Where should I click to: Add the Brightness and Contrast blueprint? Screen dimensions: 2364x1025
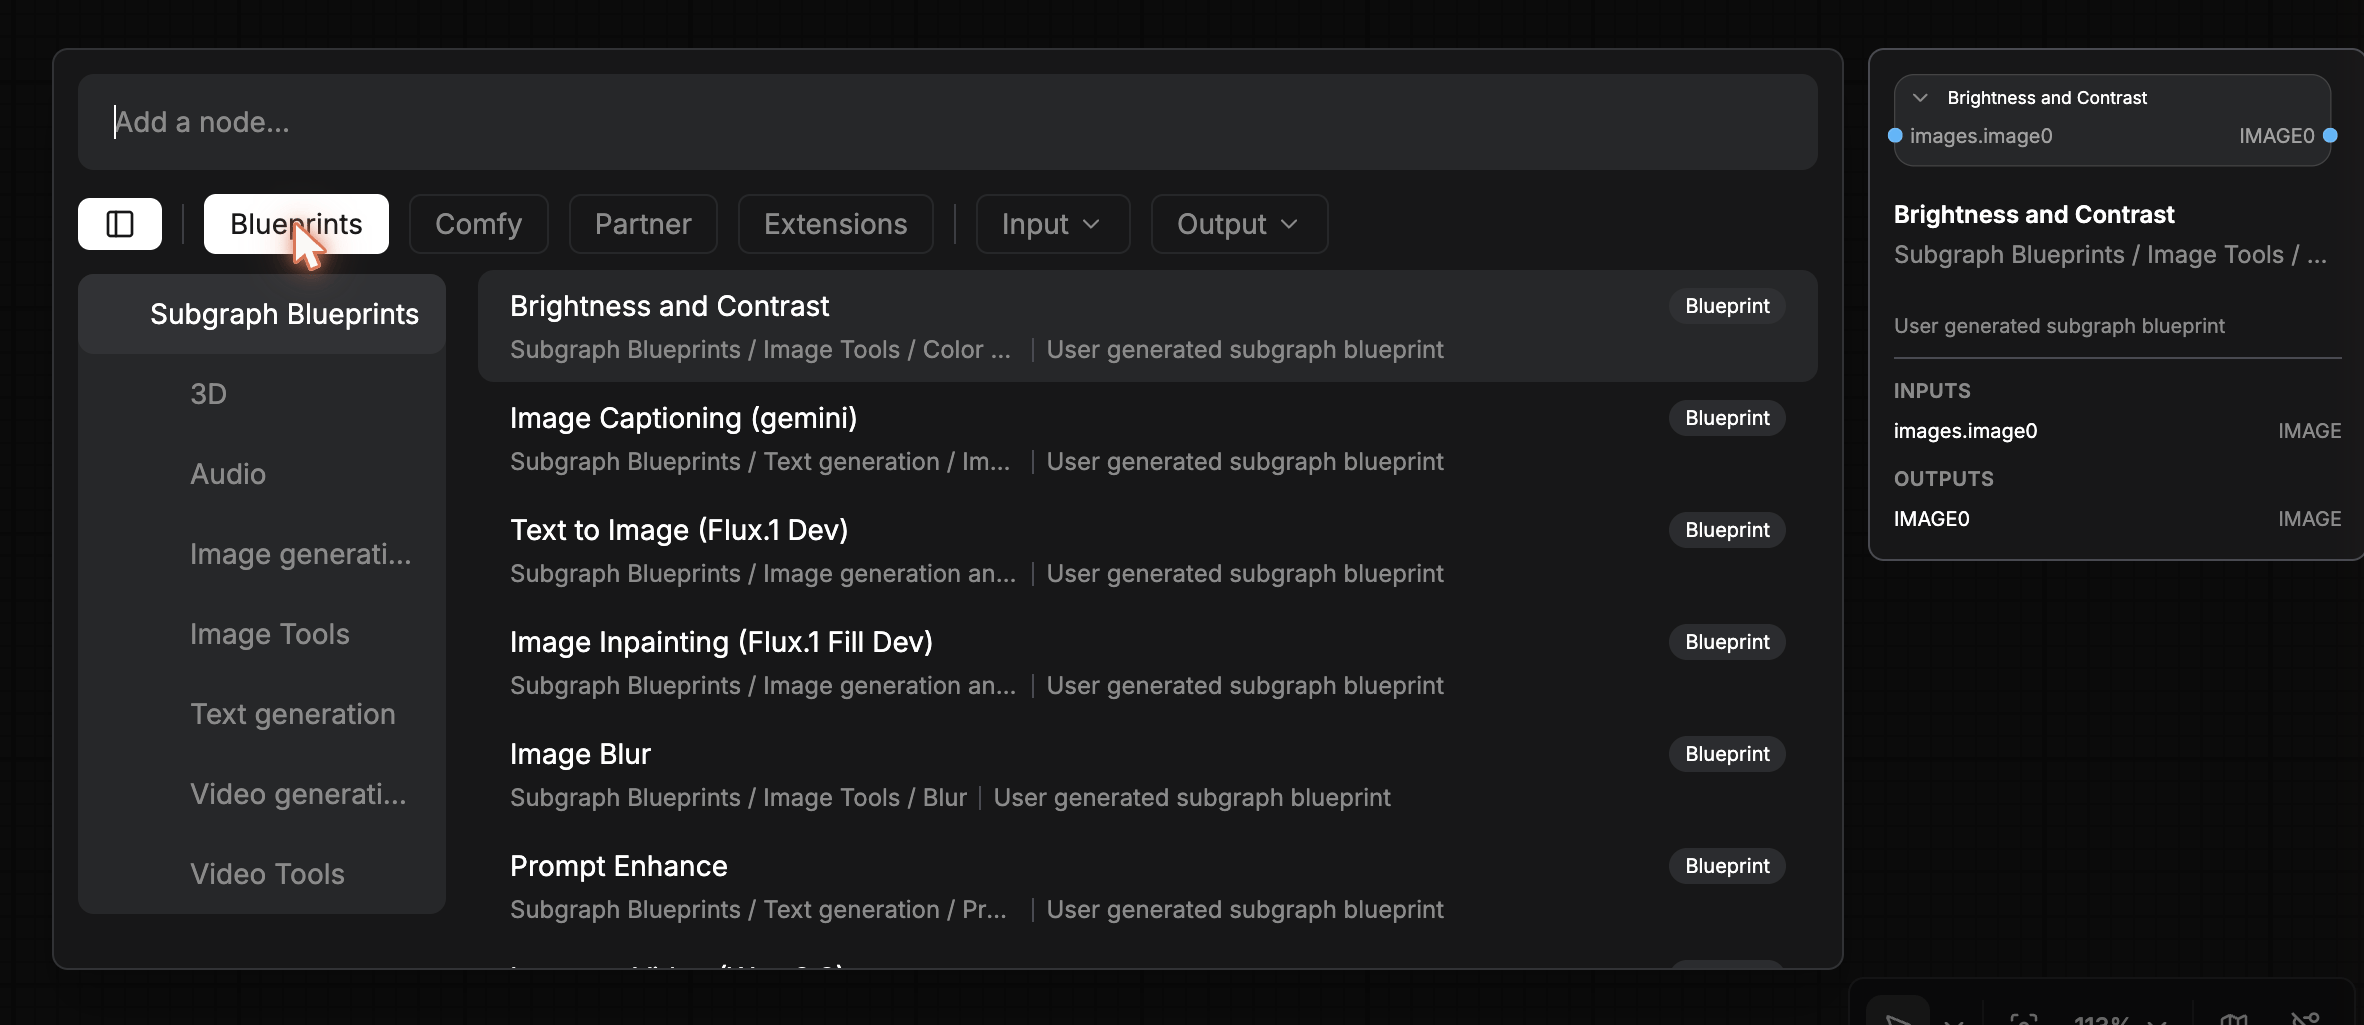click(1147, 326)
